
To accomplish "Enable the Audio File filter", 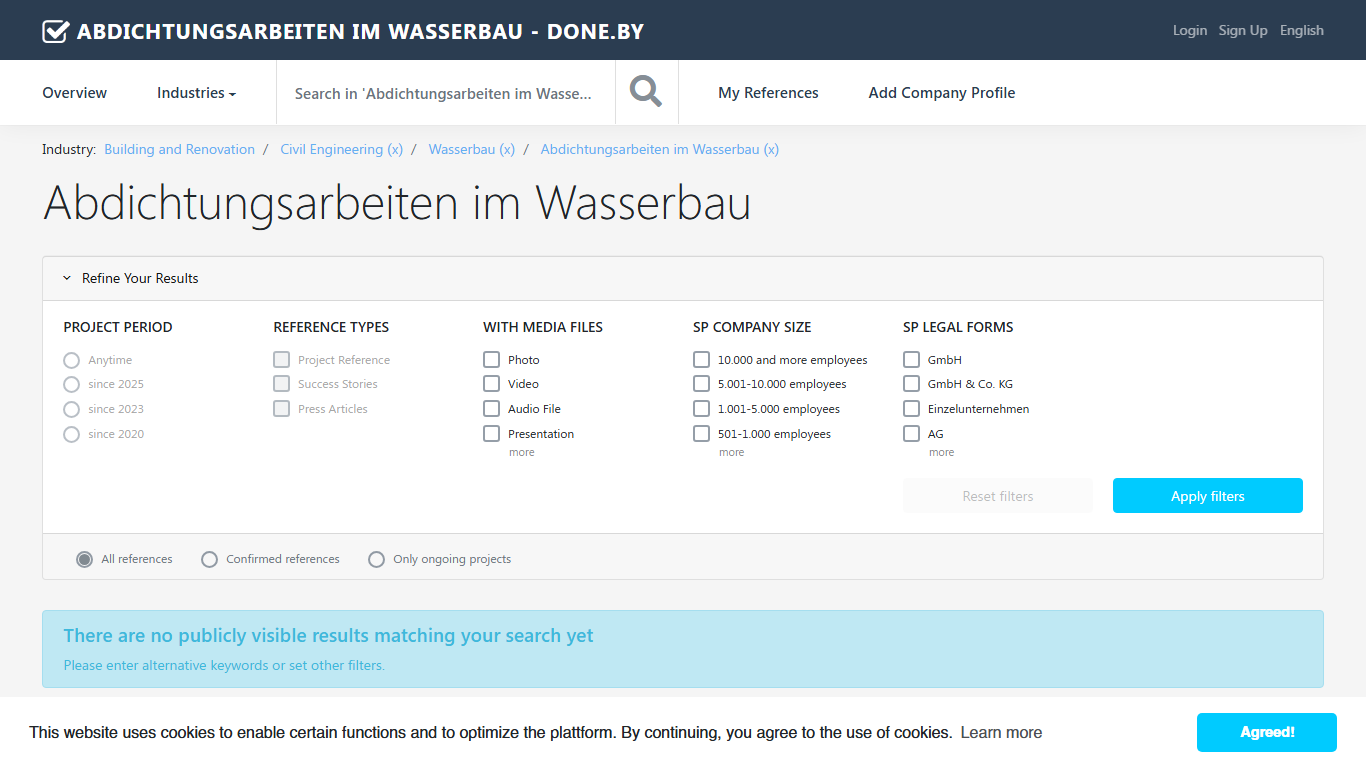I will [x=492, y=408].
